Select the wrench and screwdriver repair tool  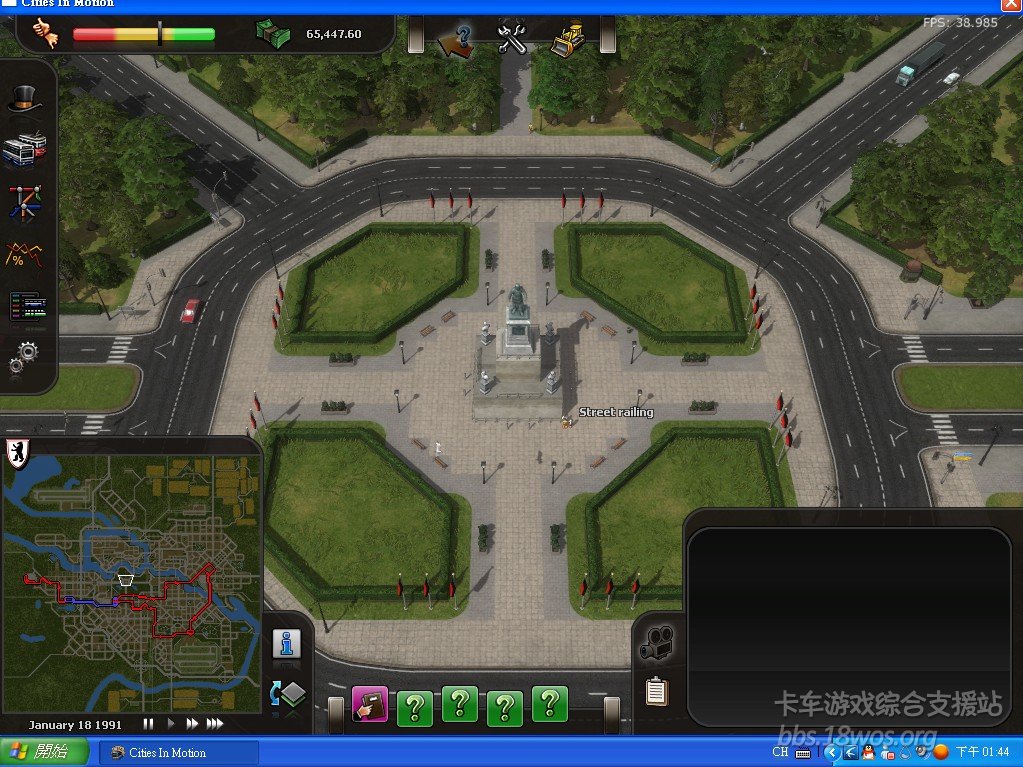click(512, 38)
